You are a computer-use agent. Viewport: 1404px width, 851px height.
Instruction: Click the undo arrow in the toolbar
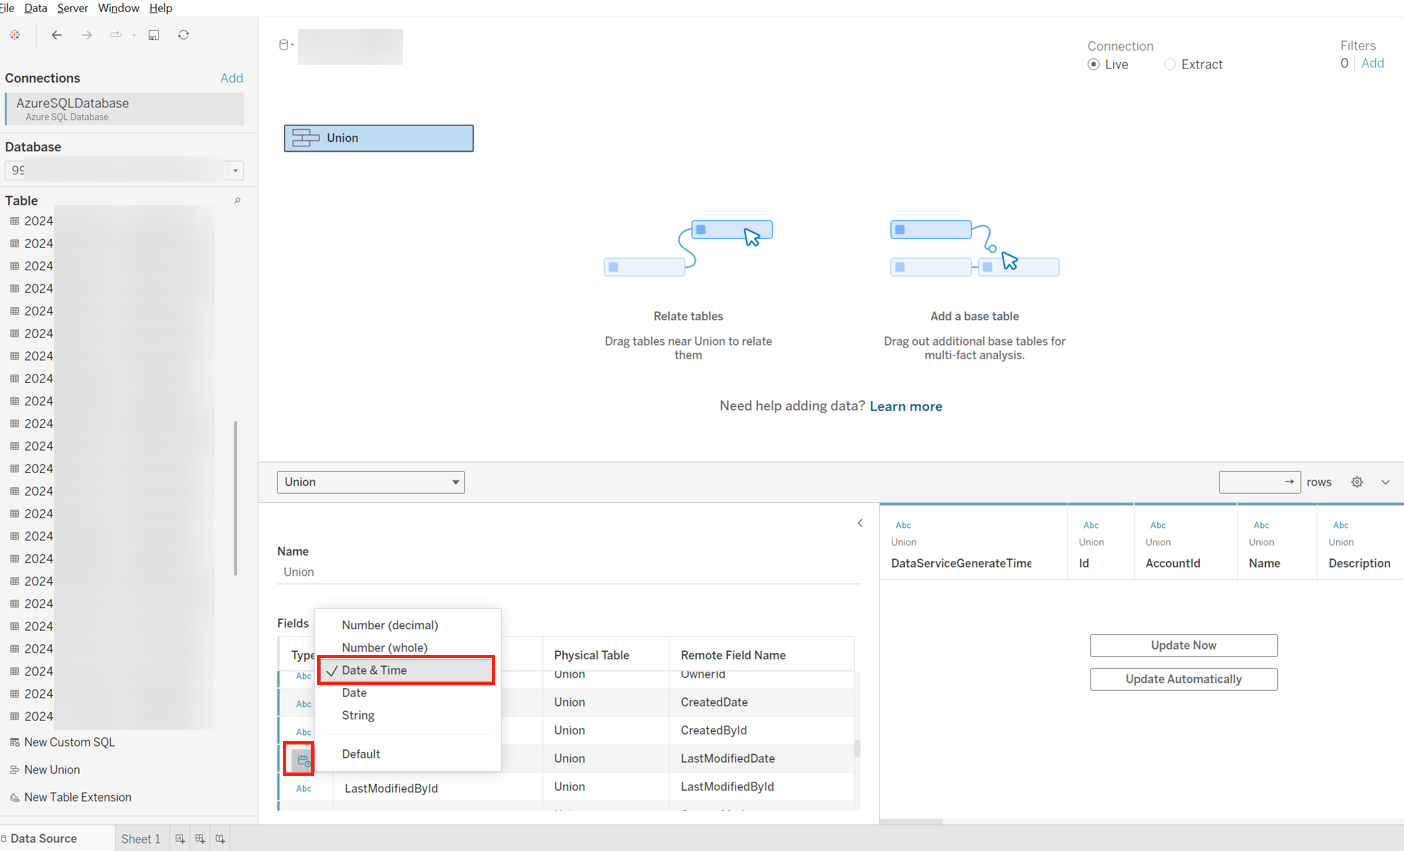[57, 34]
